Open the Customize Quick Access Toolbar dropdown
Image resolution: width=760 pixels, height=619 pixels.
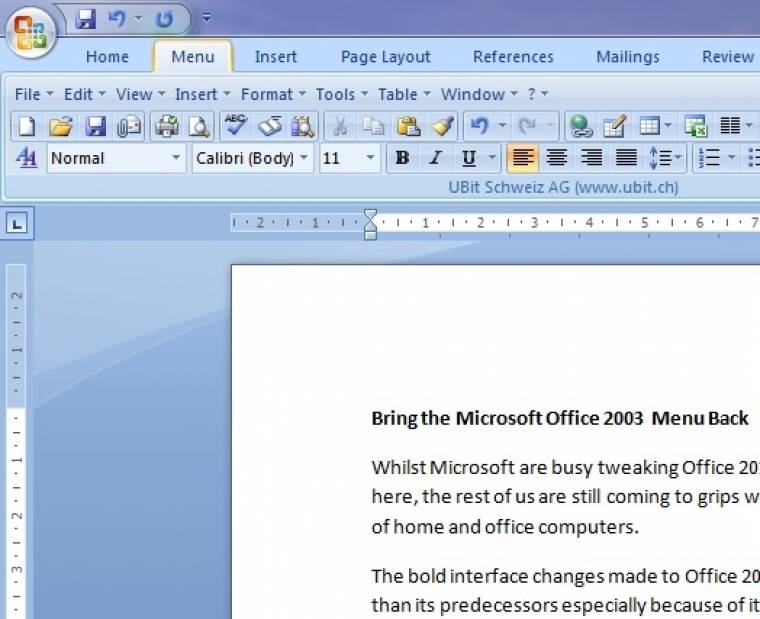[206, 18]
